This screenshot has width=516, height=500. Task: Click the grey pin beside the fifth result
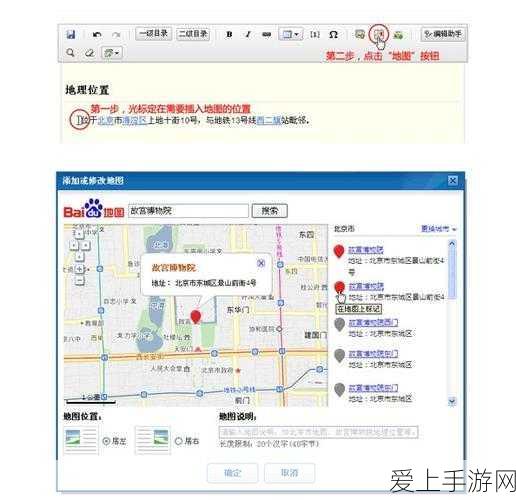pos(339,390)
